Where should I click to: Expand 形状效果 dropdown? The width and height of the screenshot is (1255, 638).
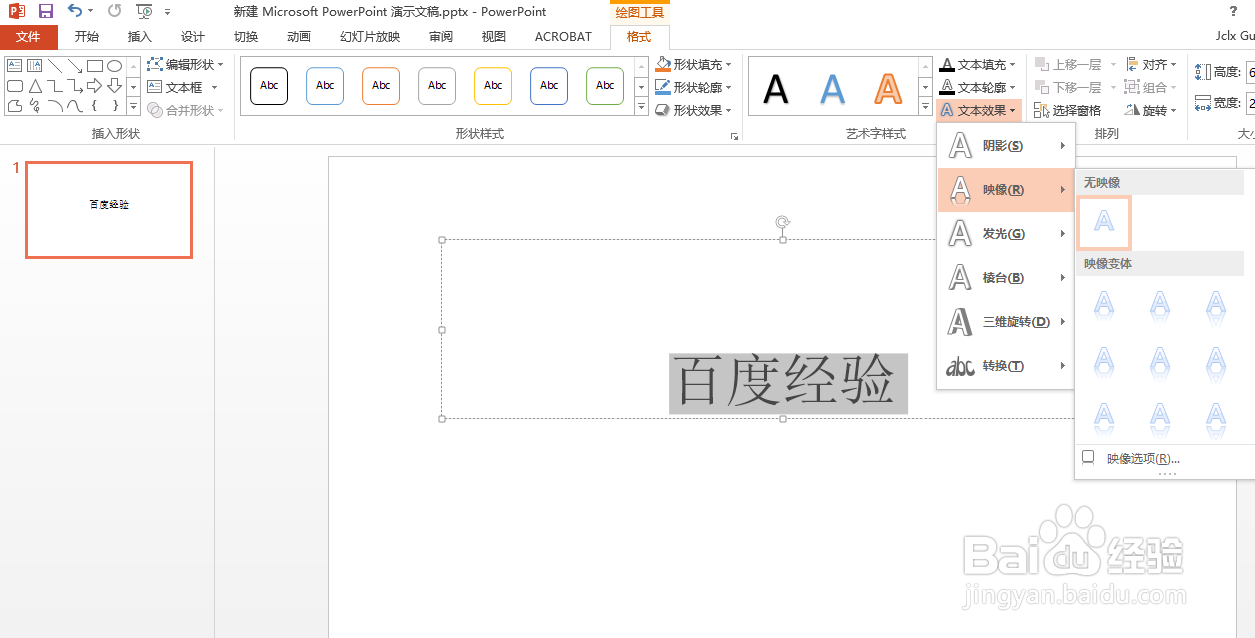[693, 110]
